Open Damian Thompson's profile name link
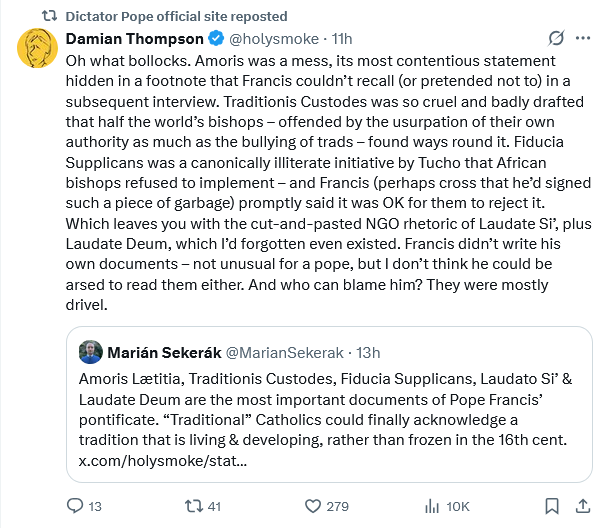This screenshot has height=528, width=608. [132, 39]
